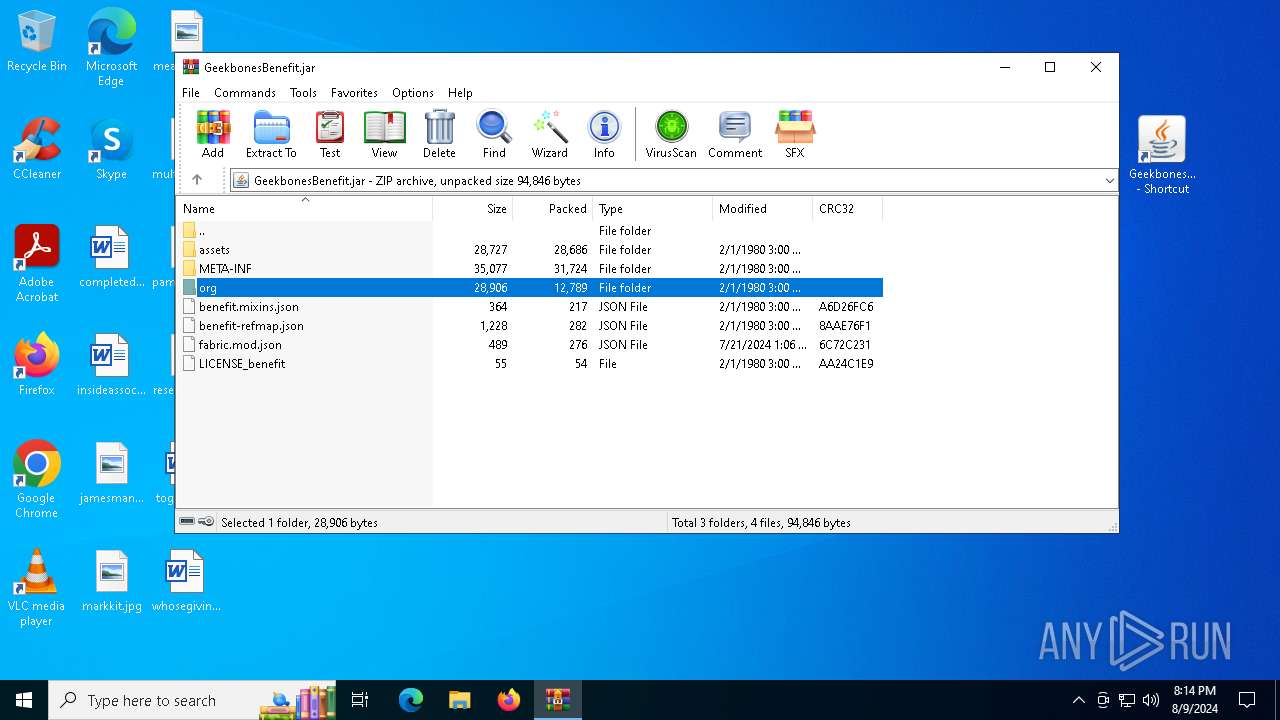1280x720 pixels.
Task: Open the notification center icon
Action: click(1247, 700)
